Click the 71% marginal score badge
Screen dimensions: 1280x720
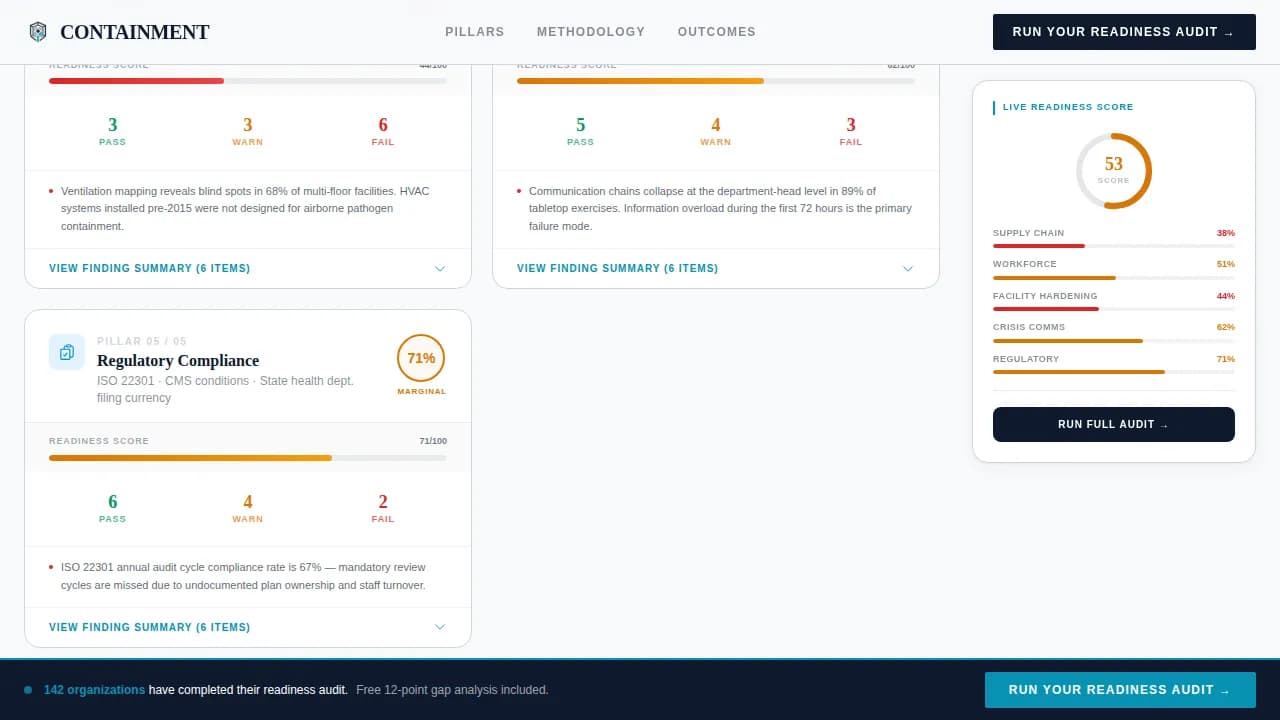[x=421, y=358]
